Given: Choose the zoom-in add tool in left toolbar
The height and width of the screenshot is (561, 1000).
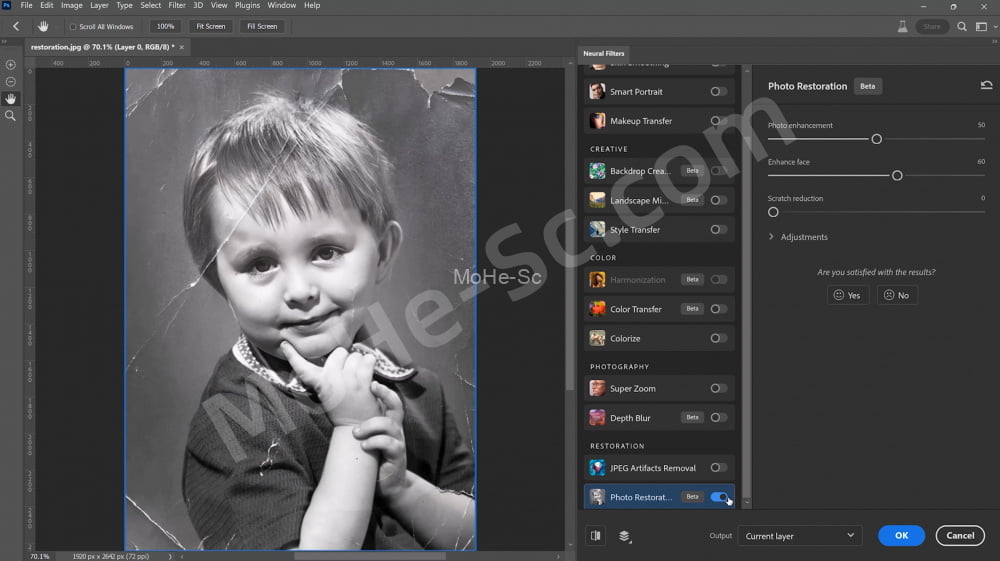Looking at the screenshot, I should 10,65.
